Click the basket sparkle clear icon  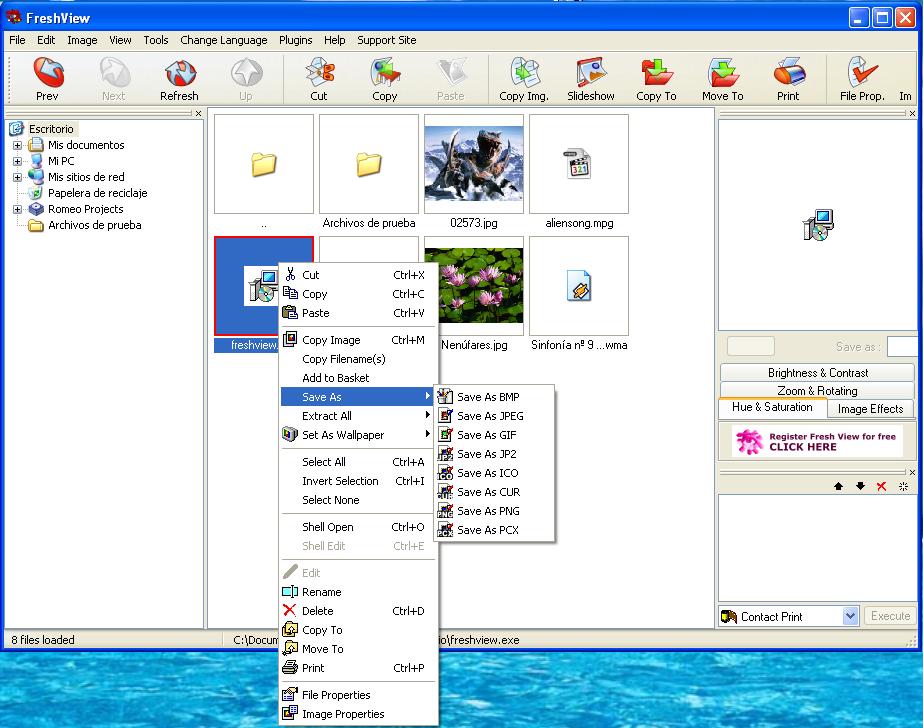pos(903,486)
